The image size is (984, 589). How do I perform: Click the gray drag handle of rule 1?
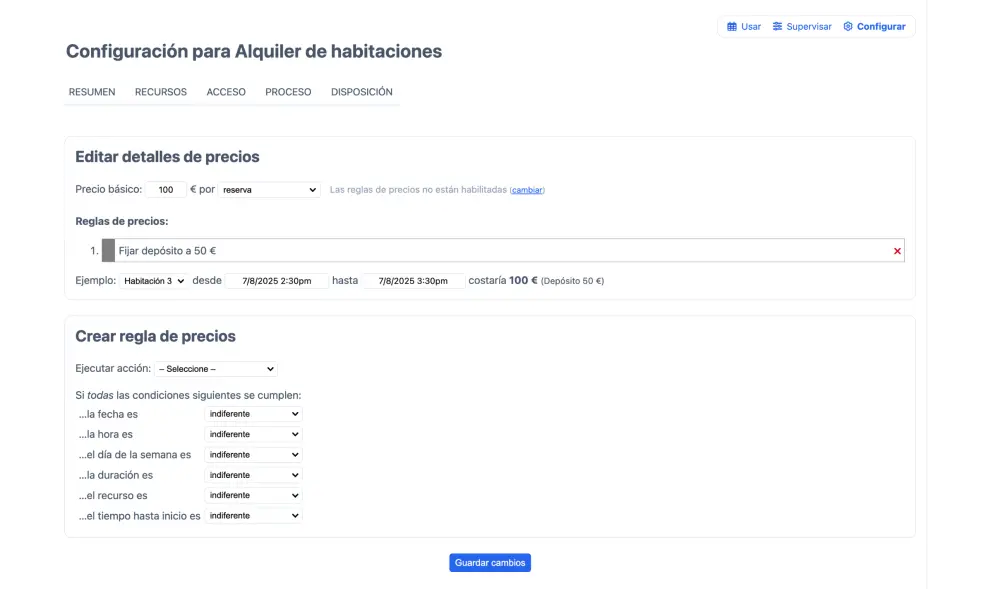click(x=108, y=251)
